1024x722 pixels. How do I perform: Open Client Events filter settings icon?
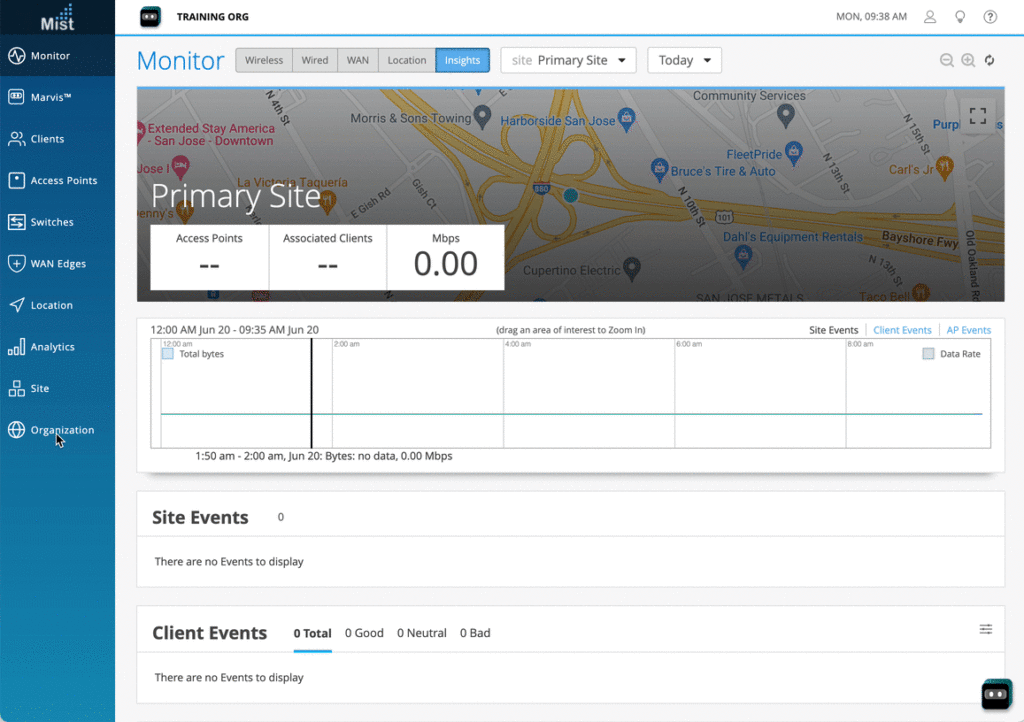pos(986,629)
